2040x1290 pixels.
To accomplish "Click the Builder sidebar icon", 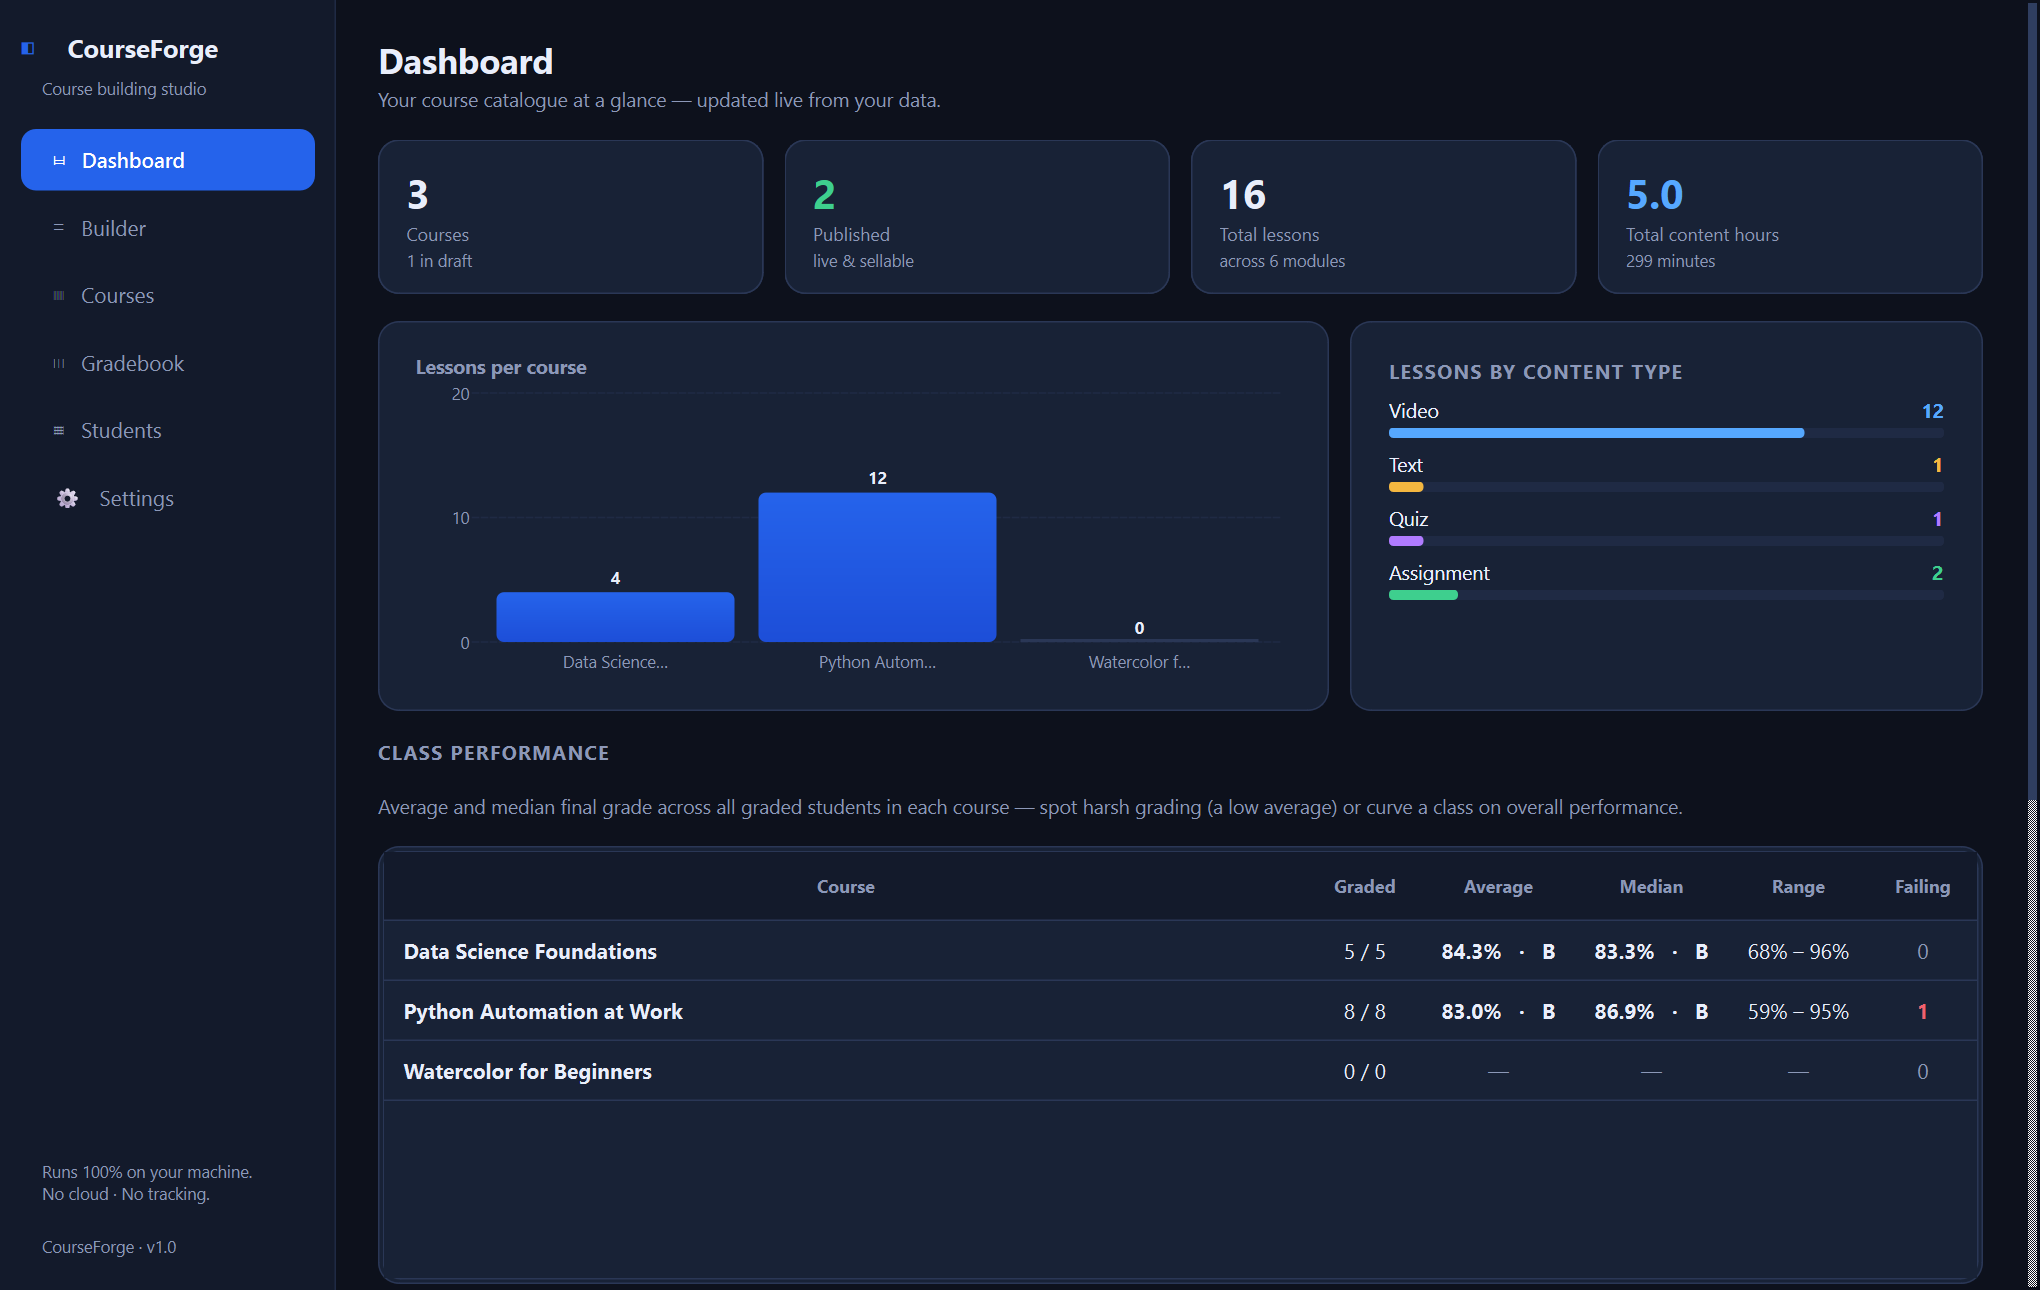I will (x=59, y=228).
